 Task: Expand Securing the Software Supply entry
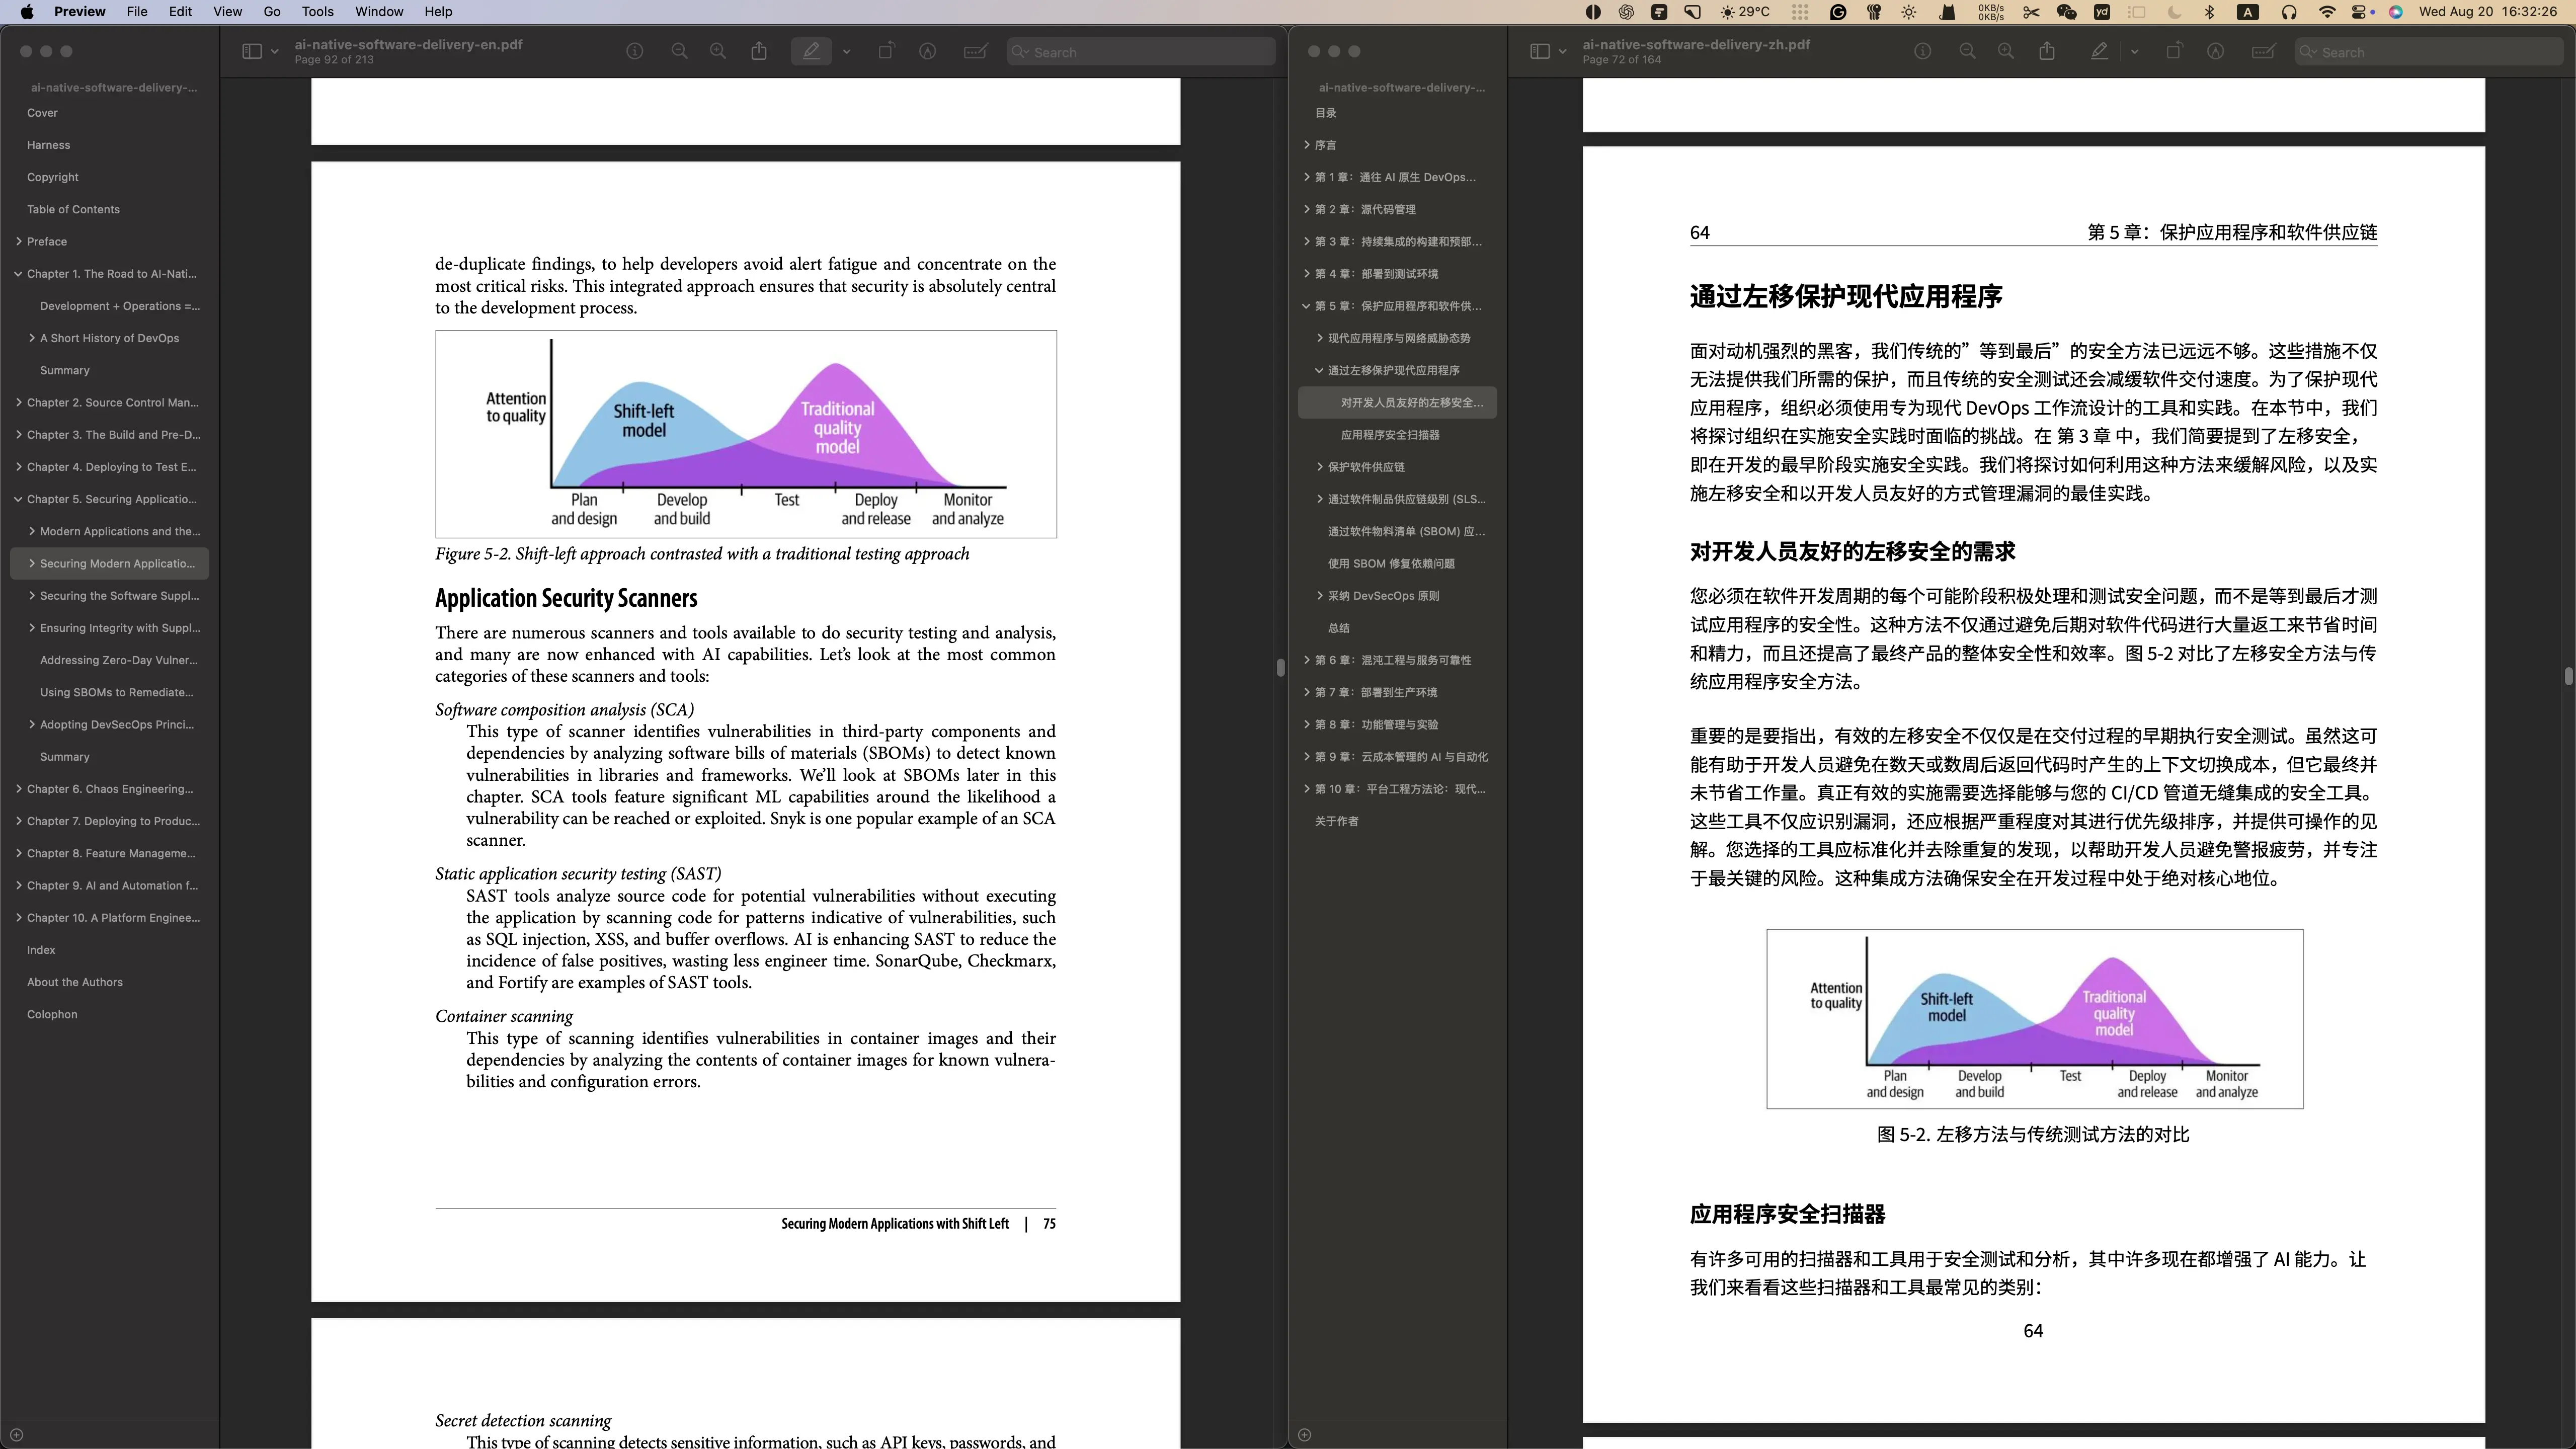coord(32,595)
